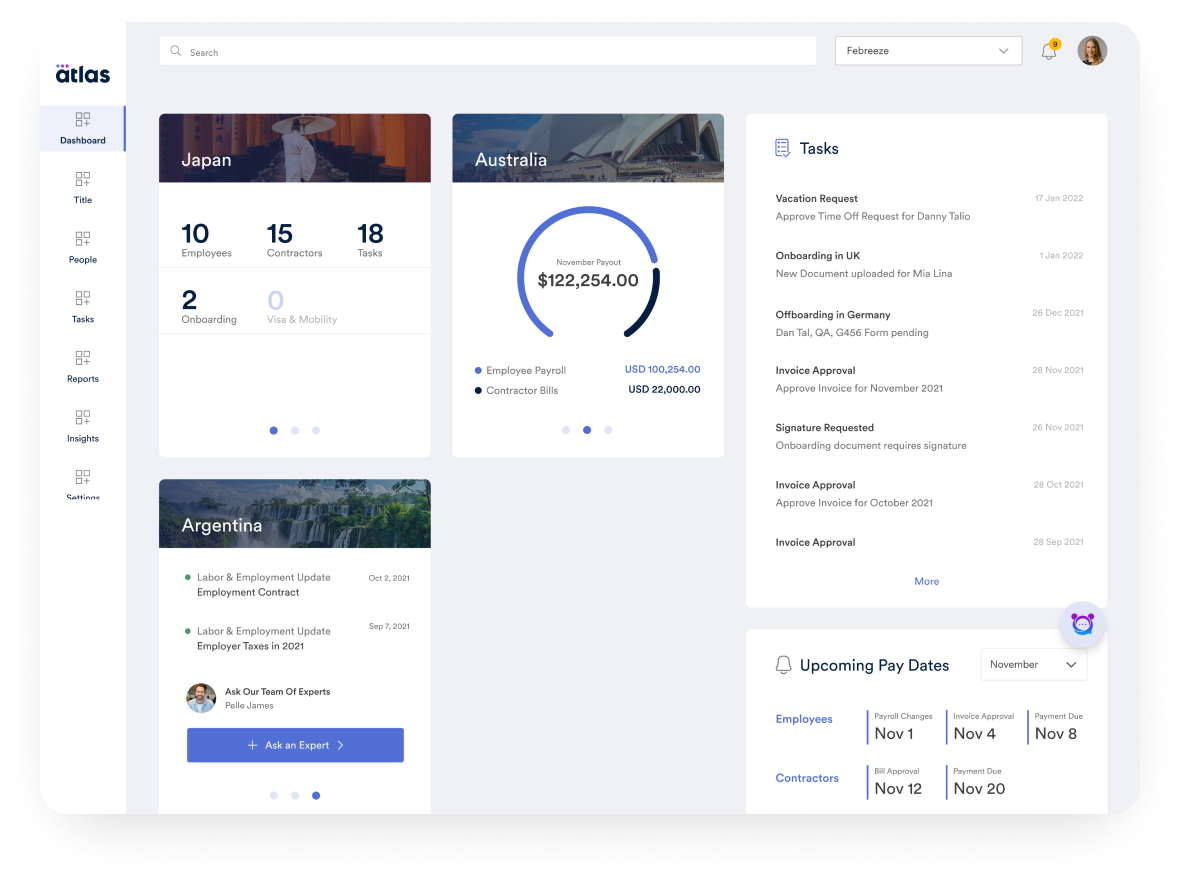Click Contractors Payment Due Nov 20

978,782
